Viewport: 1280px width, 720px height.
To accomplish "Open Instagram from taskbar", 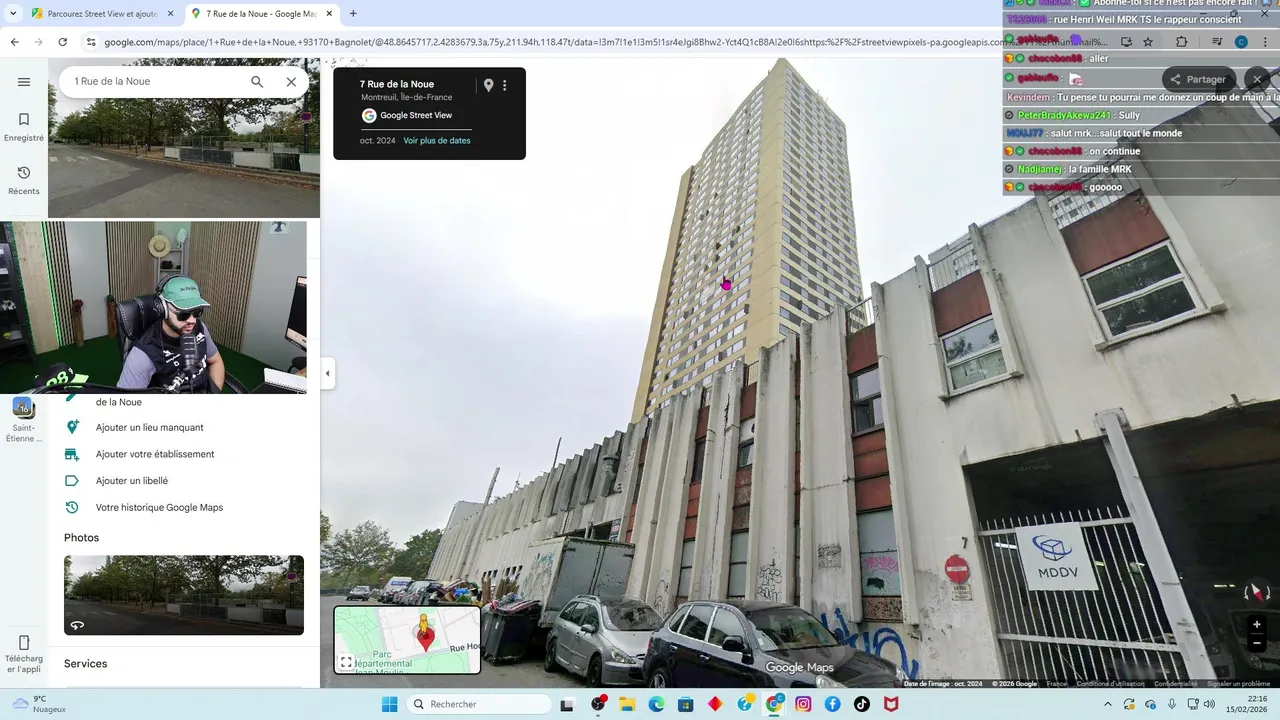I will pyautogui.click(x=803, y=704).
